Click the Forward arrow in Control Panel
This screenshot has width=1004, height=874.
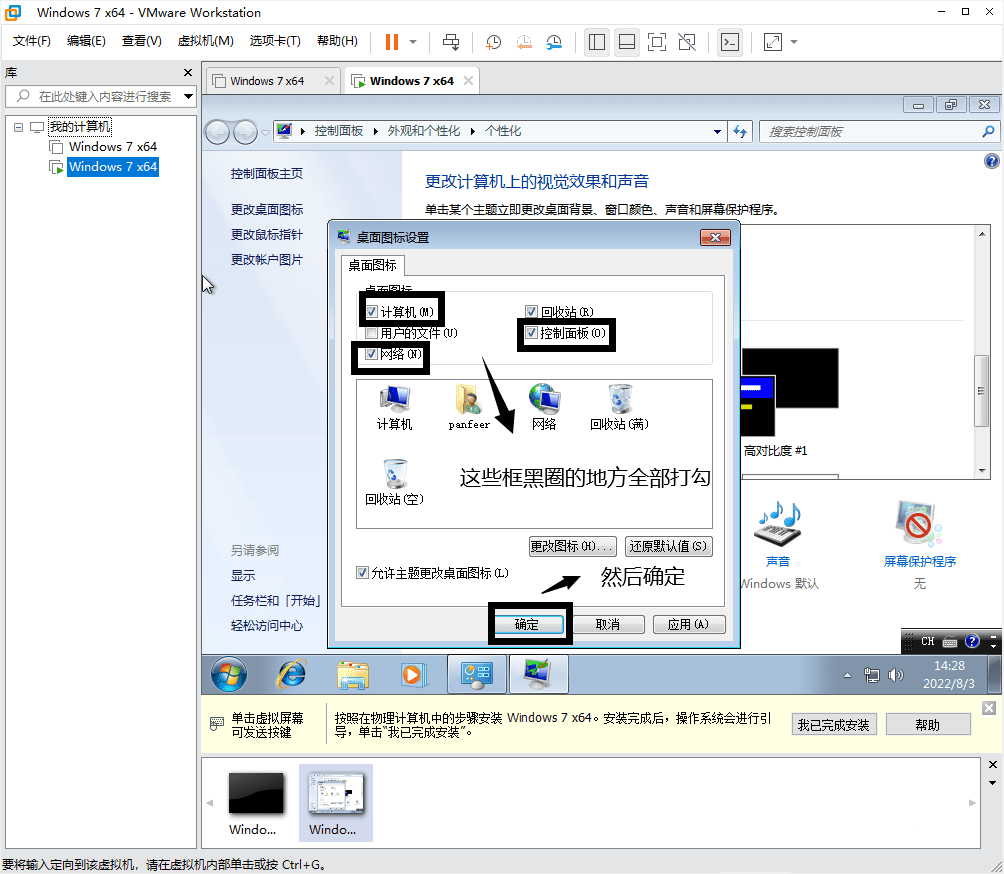245,132
